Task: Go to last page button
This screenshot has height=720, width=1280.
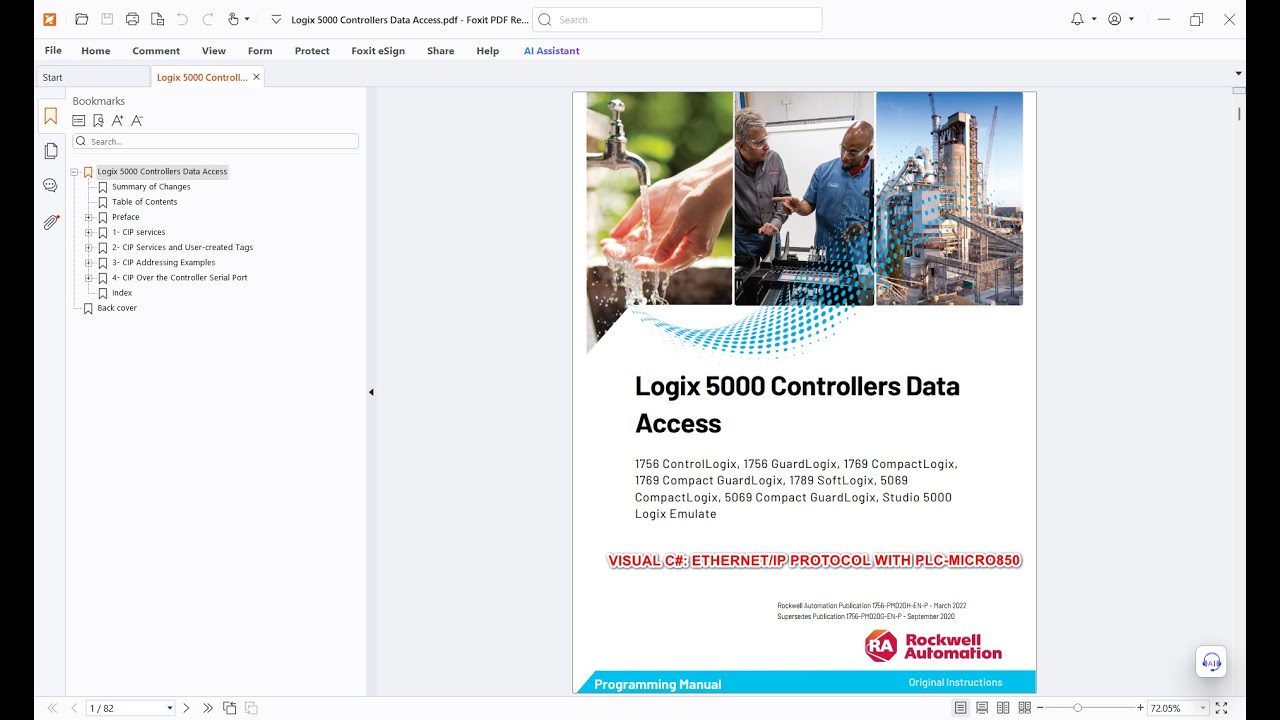Action: [x=207, y=708]
